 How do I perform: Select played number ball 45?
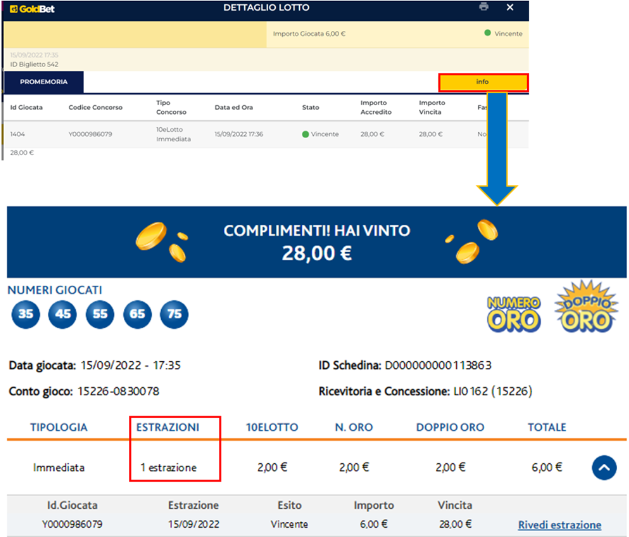pos(63,314)
